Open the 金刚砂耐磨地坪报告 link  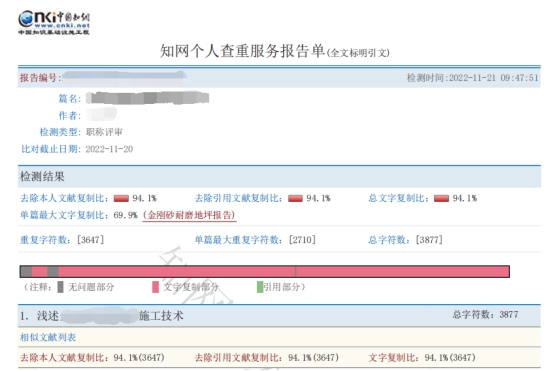pyautogui.click(x=189, y=215)
